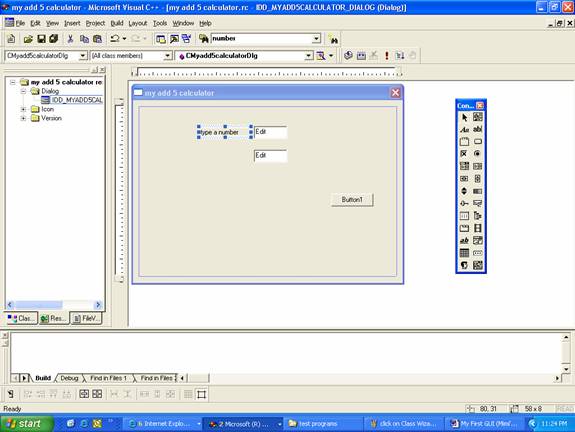Click the Save toolbar icon

(41, 39)
